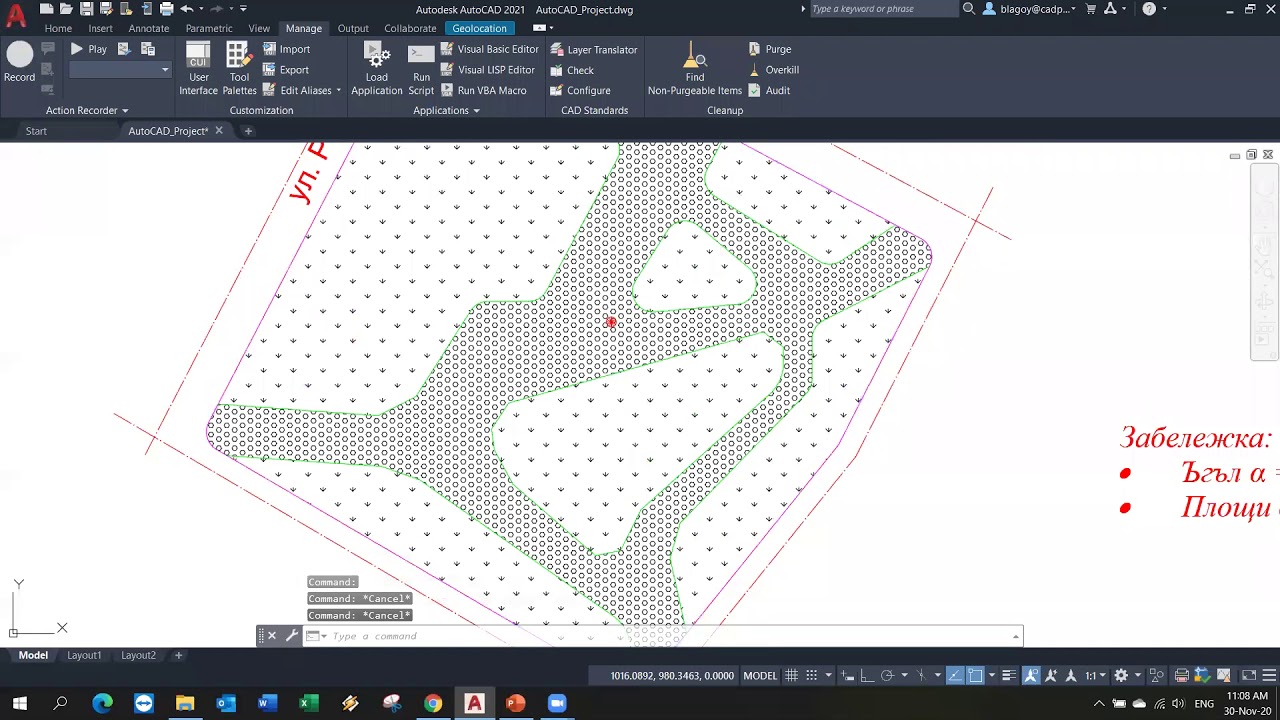1280x720 pixels.
Task: Click the Windows Start button
Action: pos(20,704)
